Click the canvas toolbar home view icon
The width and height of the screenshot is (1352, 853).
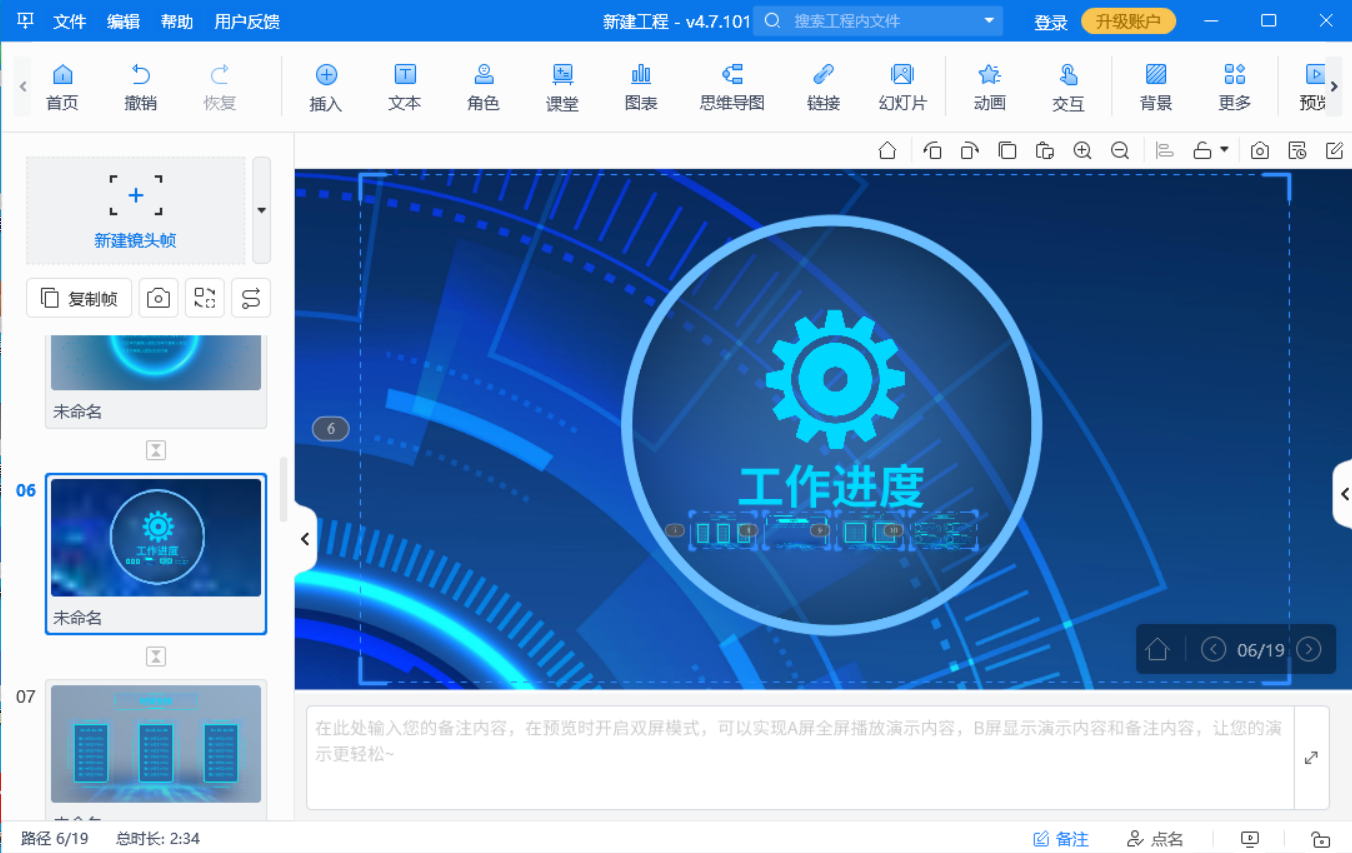(887, 151)
